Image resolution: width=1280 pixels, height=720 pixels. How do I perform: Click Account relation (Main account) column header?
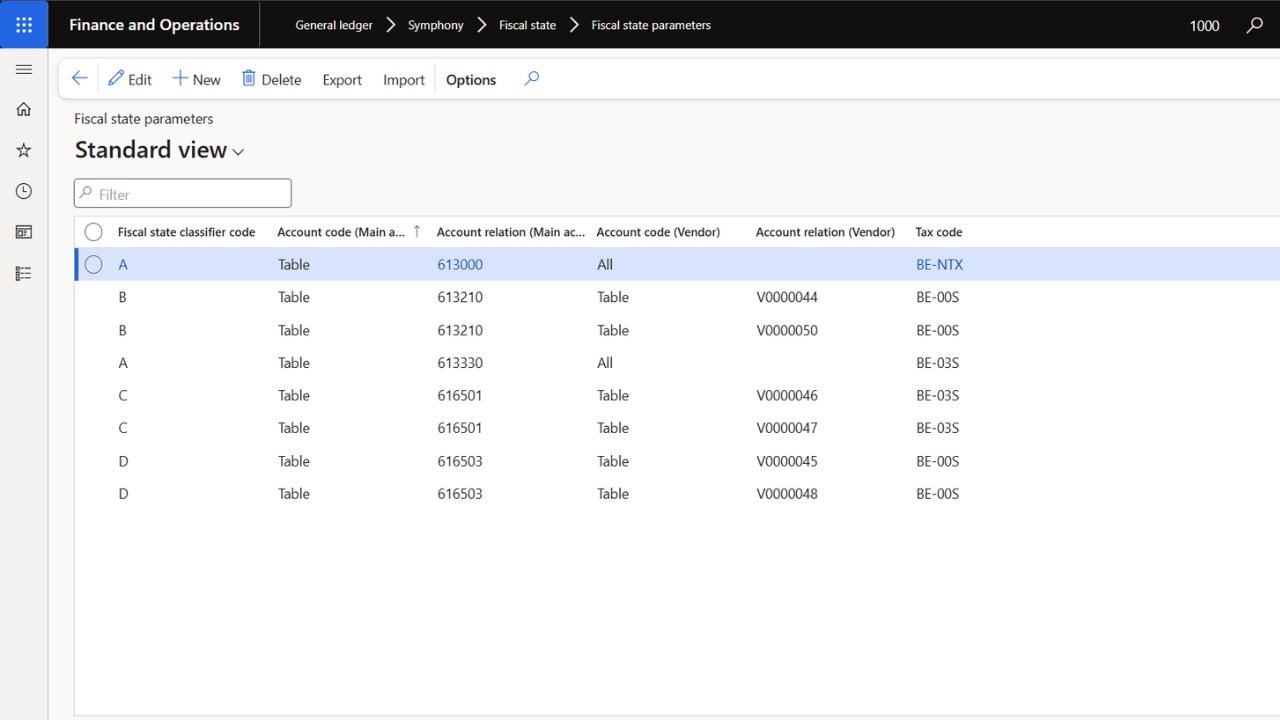pyautogui.click(x=511, y=232)
